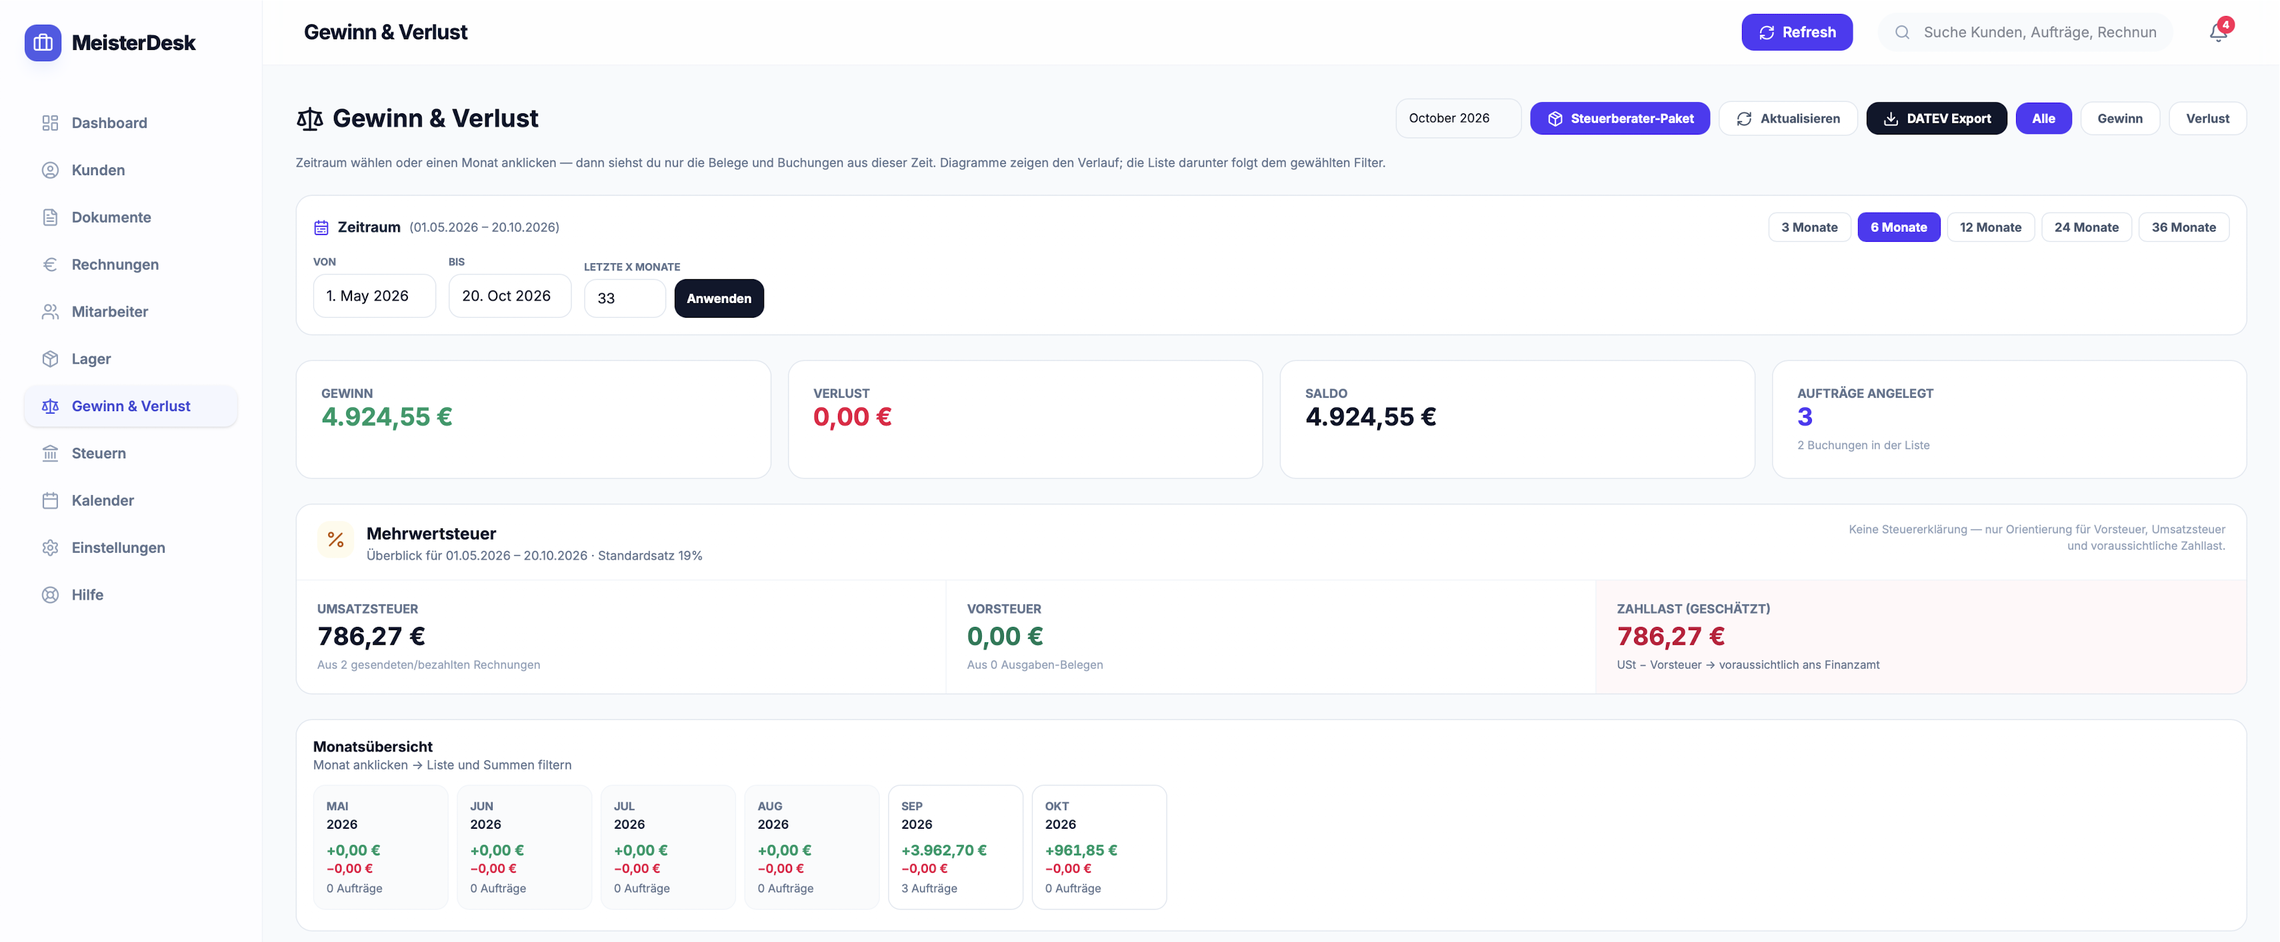This screenshot has height=942, width=2280.
Task: Click the Mitarbeiter people icon
Action: [50, 311]
